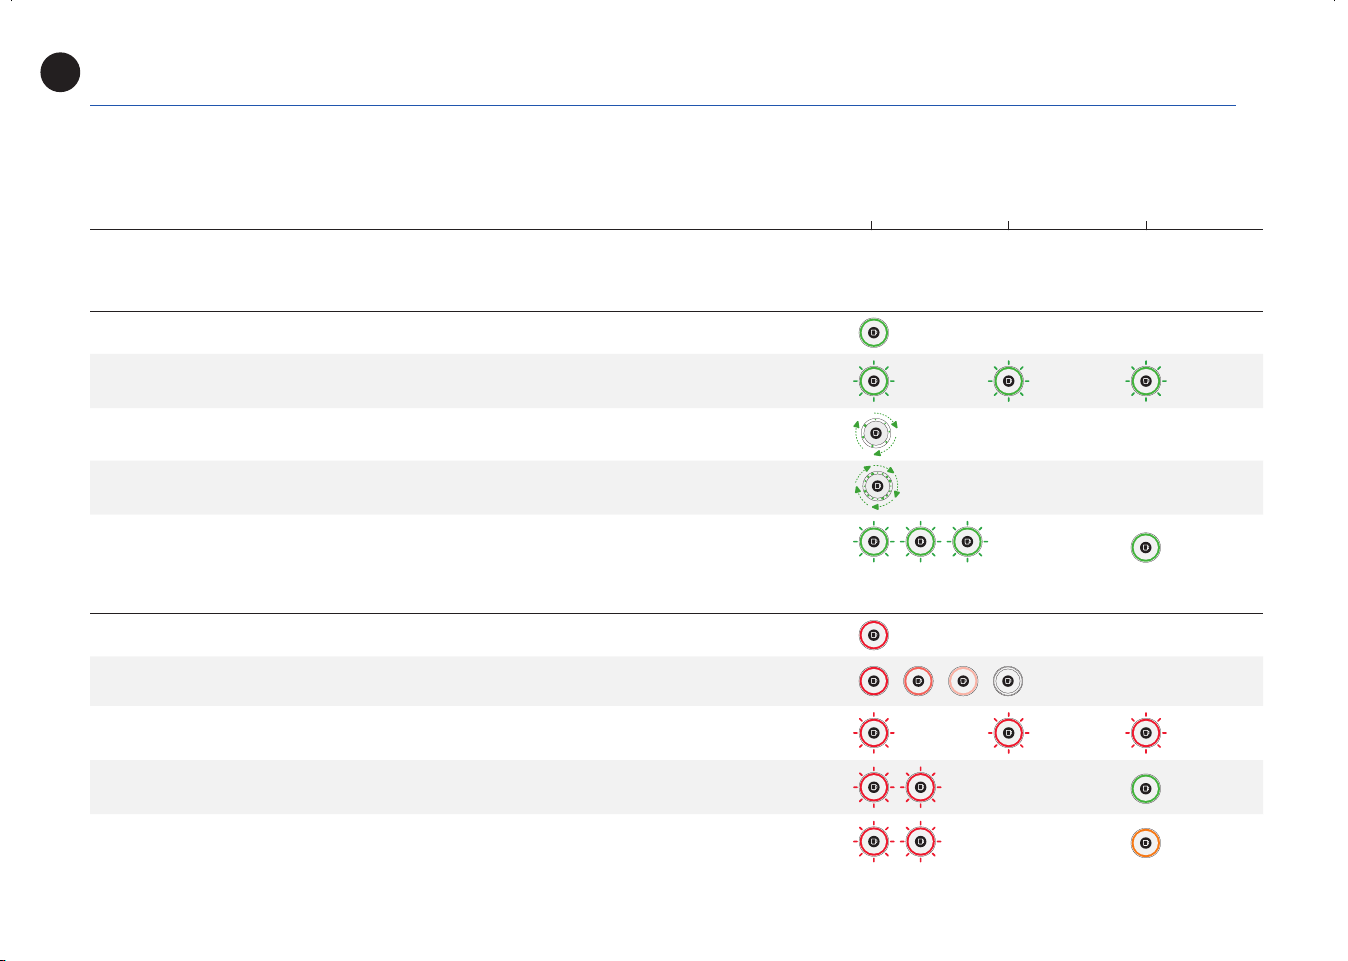Click the third flashing green ring in the triple group
This screenshot has width=1348, height=961.
[965, 542]
